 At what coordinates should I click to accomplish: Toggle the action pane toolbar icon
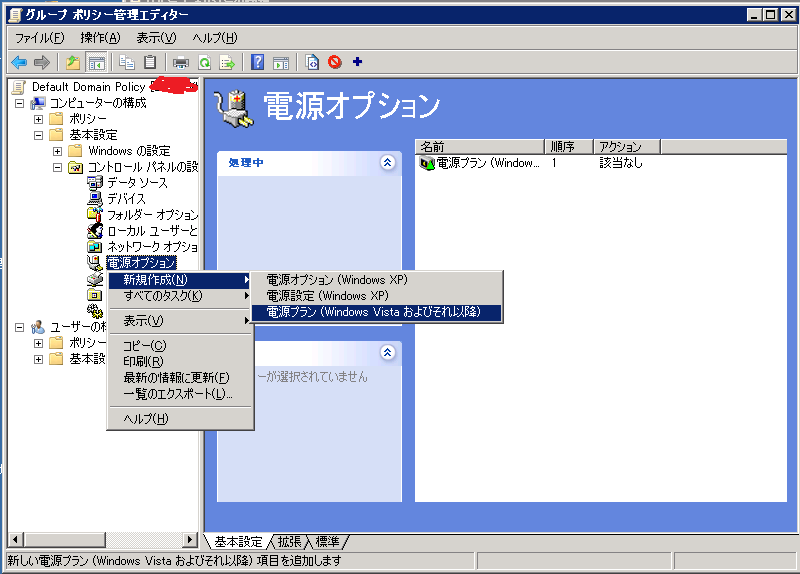(x=281, y=63)
